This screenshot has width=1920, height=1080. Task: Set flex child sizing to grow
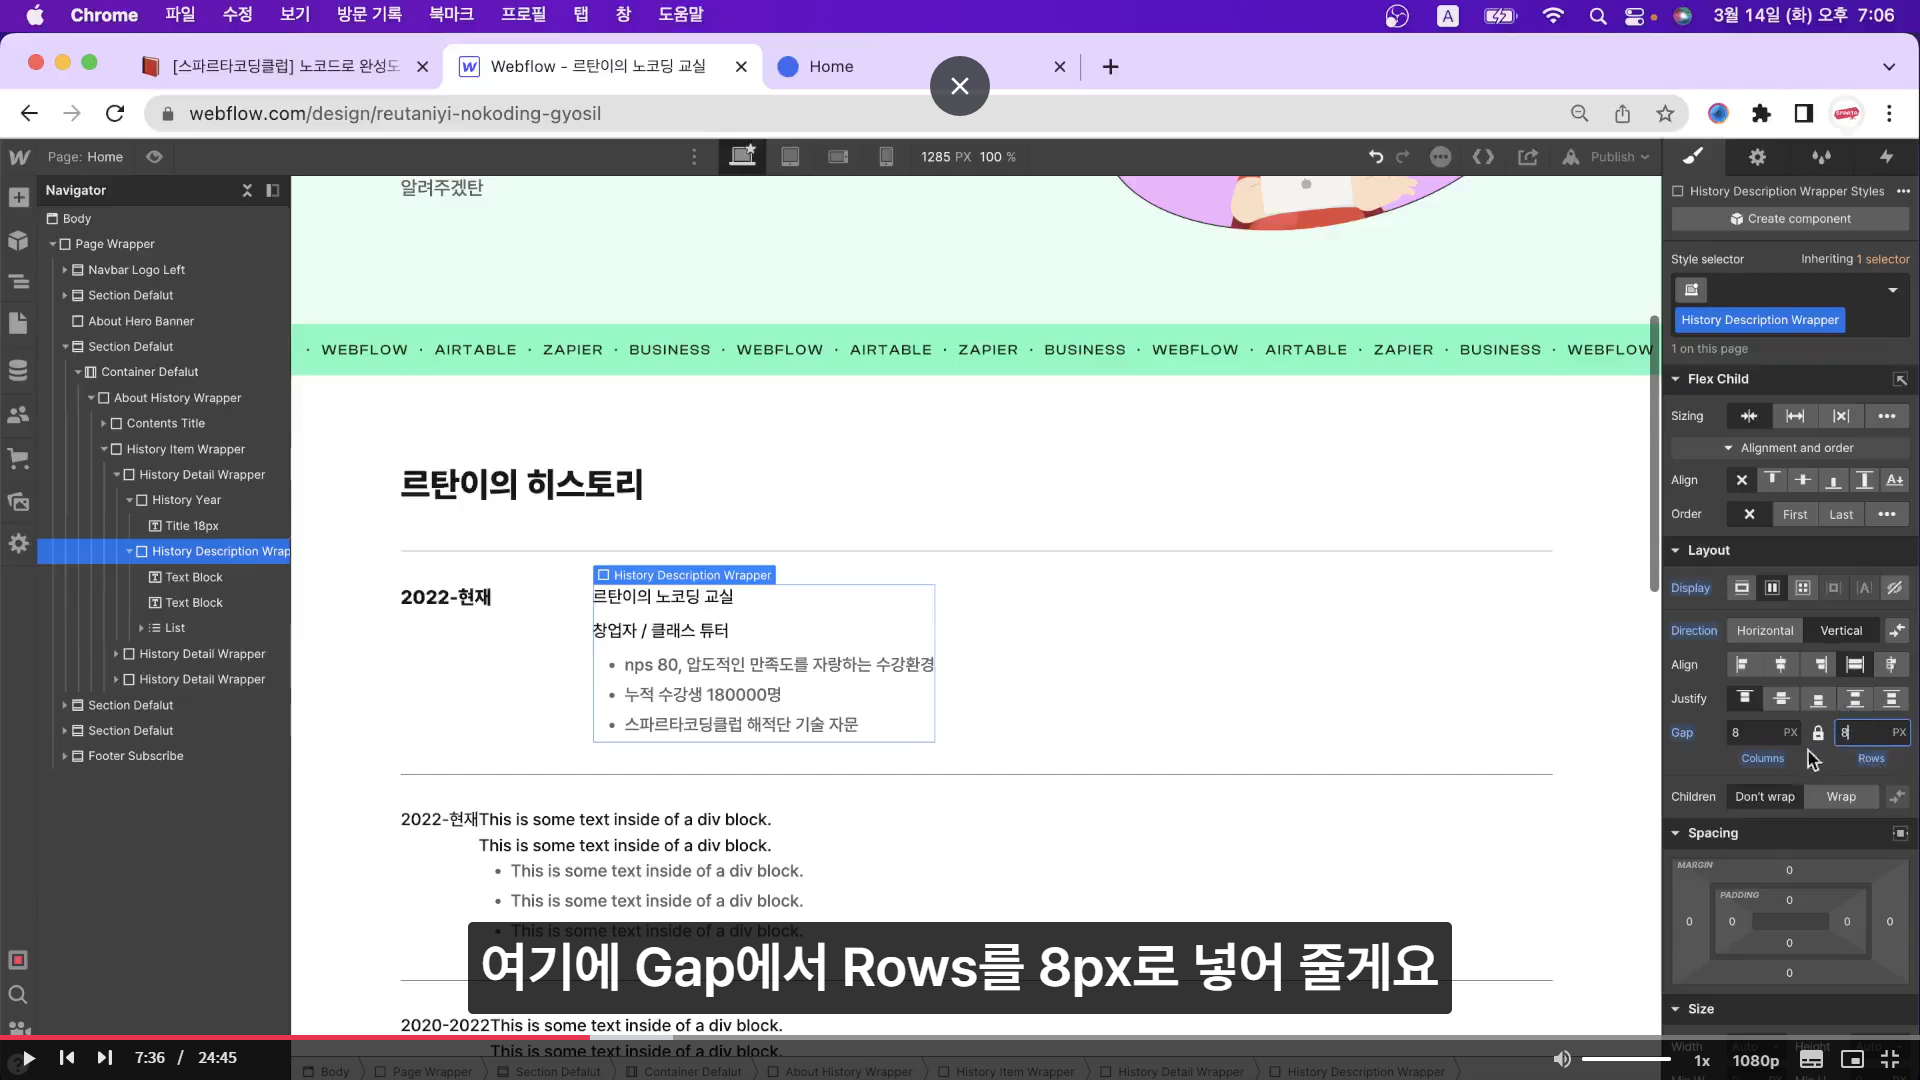tap(1795, 416)
